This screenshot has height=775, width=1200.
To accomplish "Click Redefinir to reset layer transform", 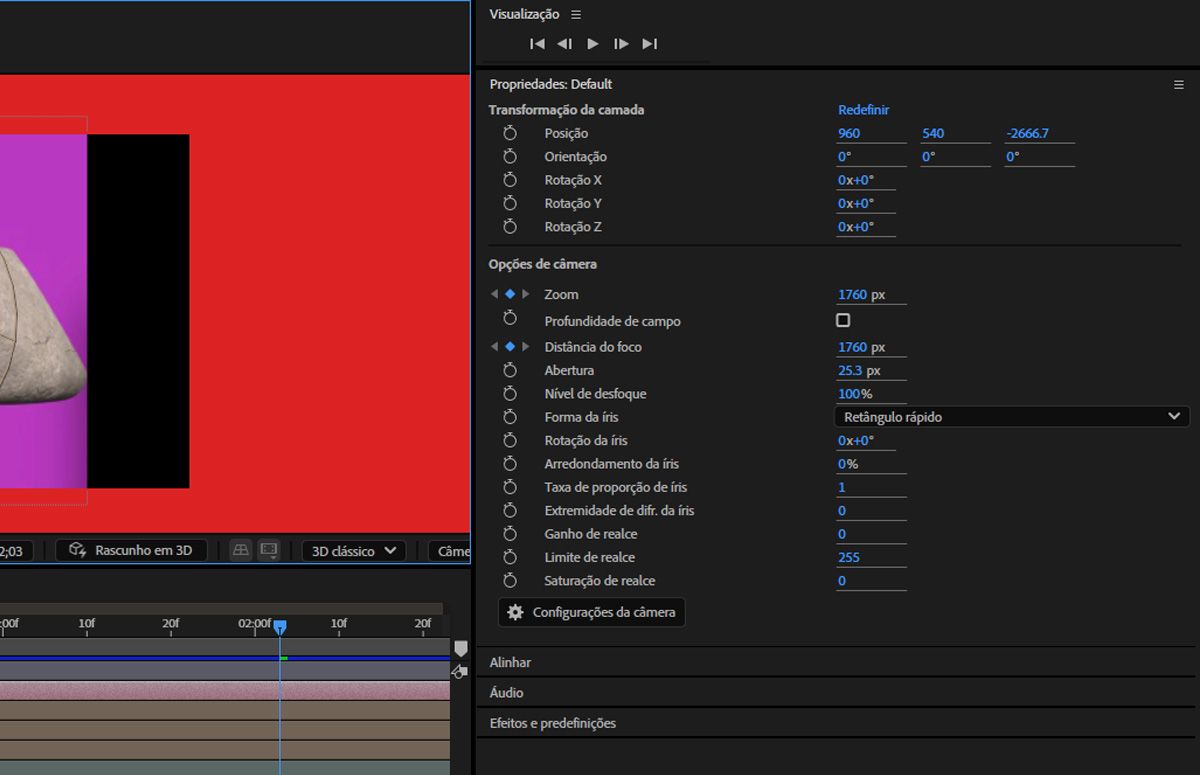I will [863, 110].
